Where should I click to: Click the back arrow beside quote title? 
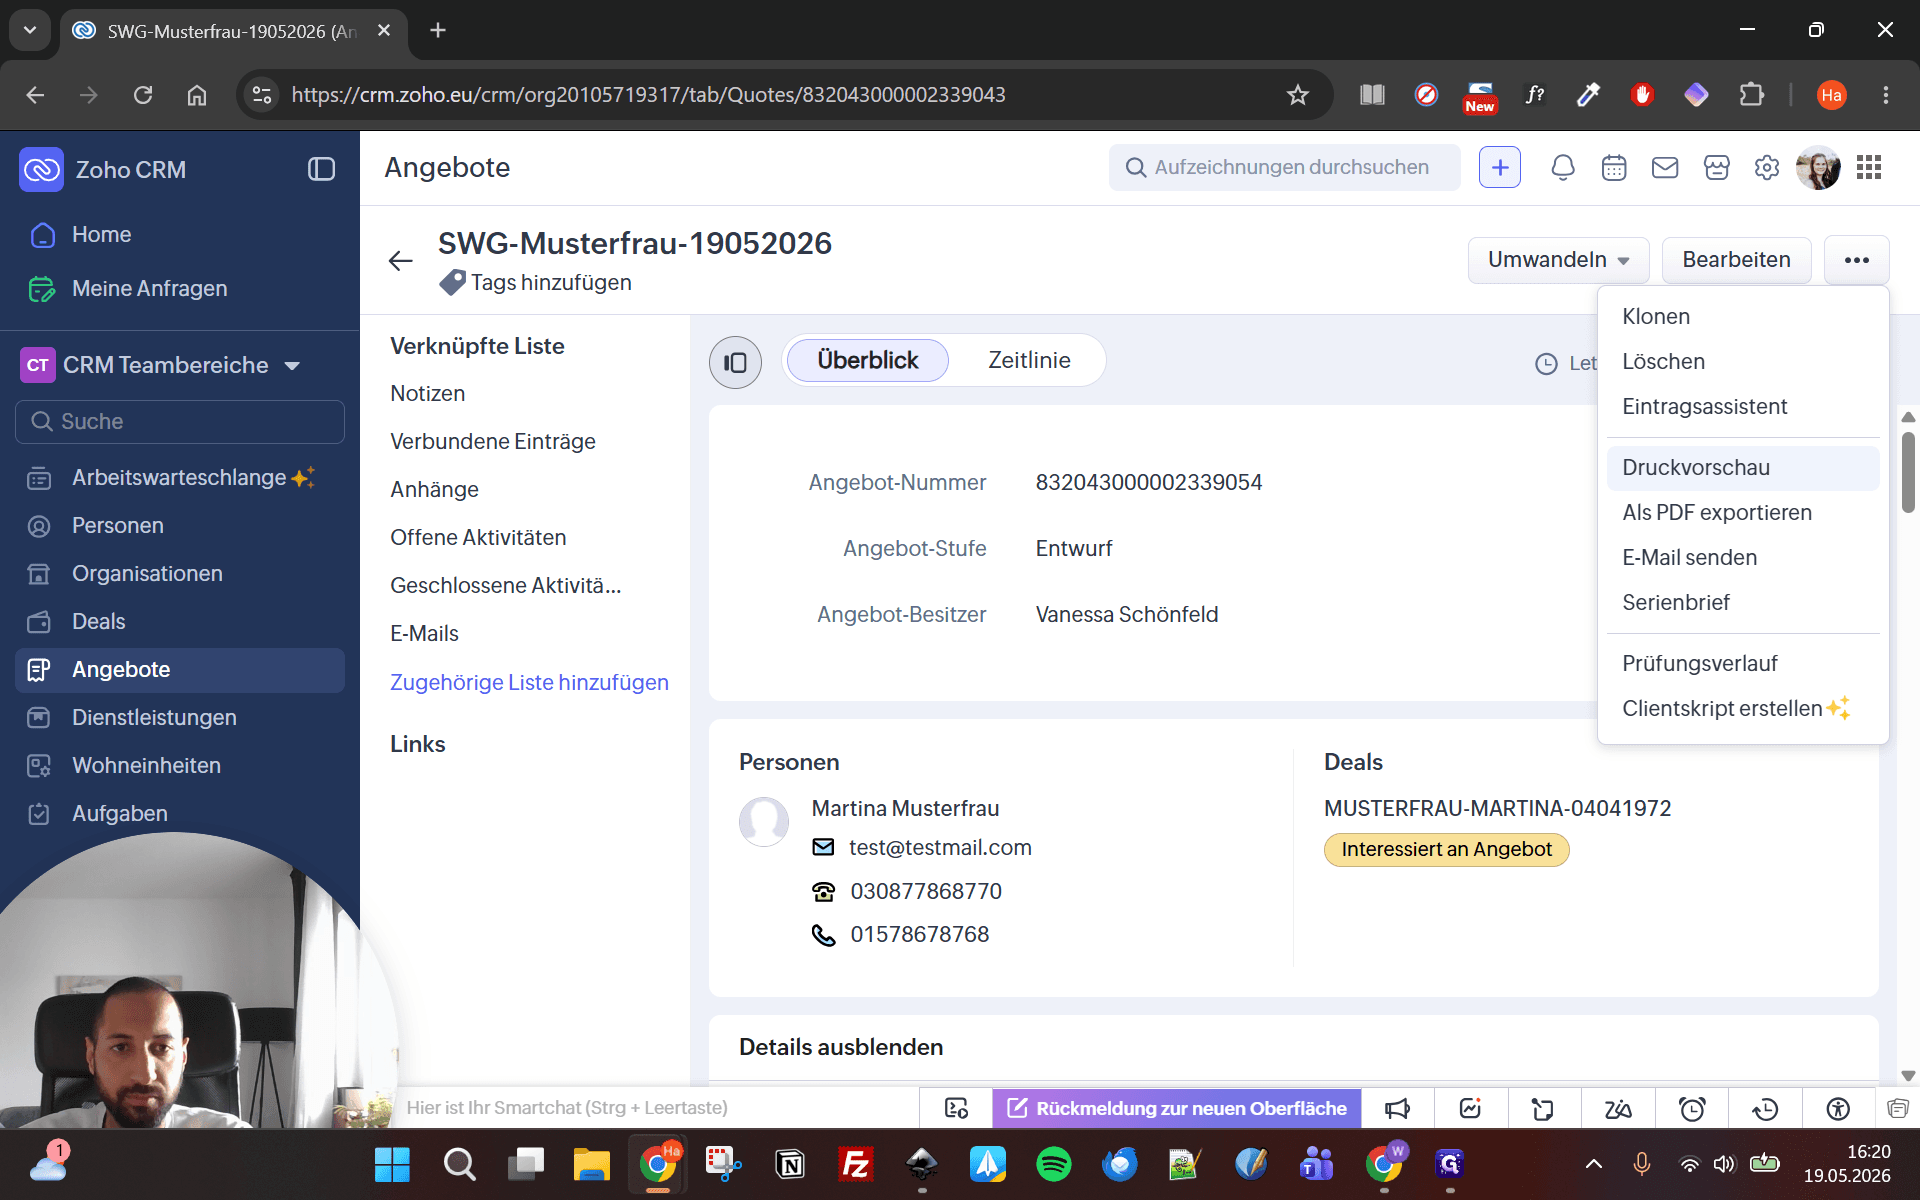click(x=401, y=261)
